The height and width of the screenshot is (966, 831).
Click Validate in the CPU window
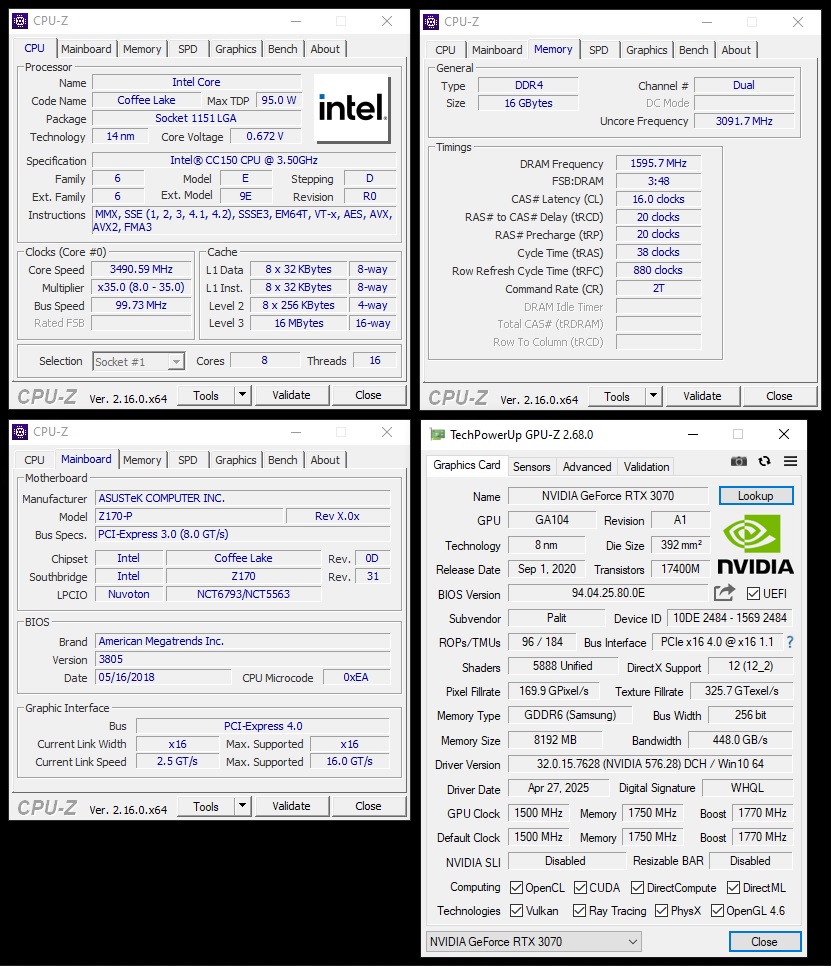(x=291, y=395)
